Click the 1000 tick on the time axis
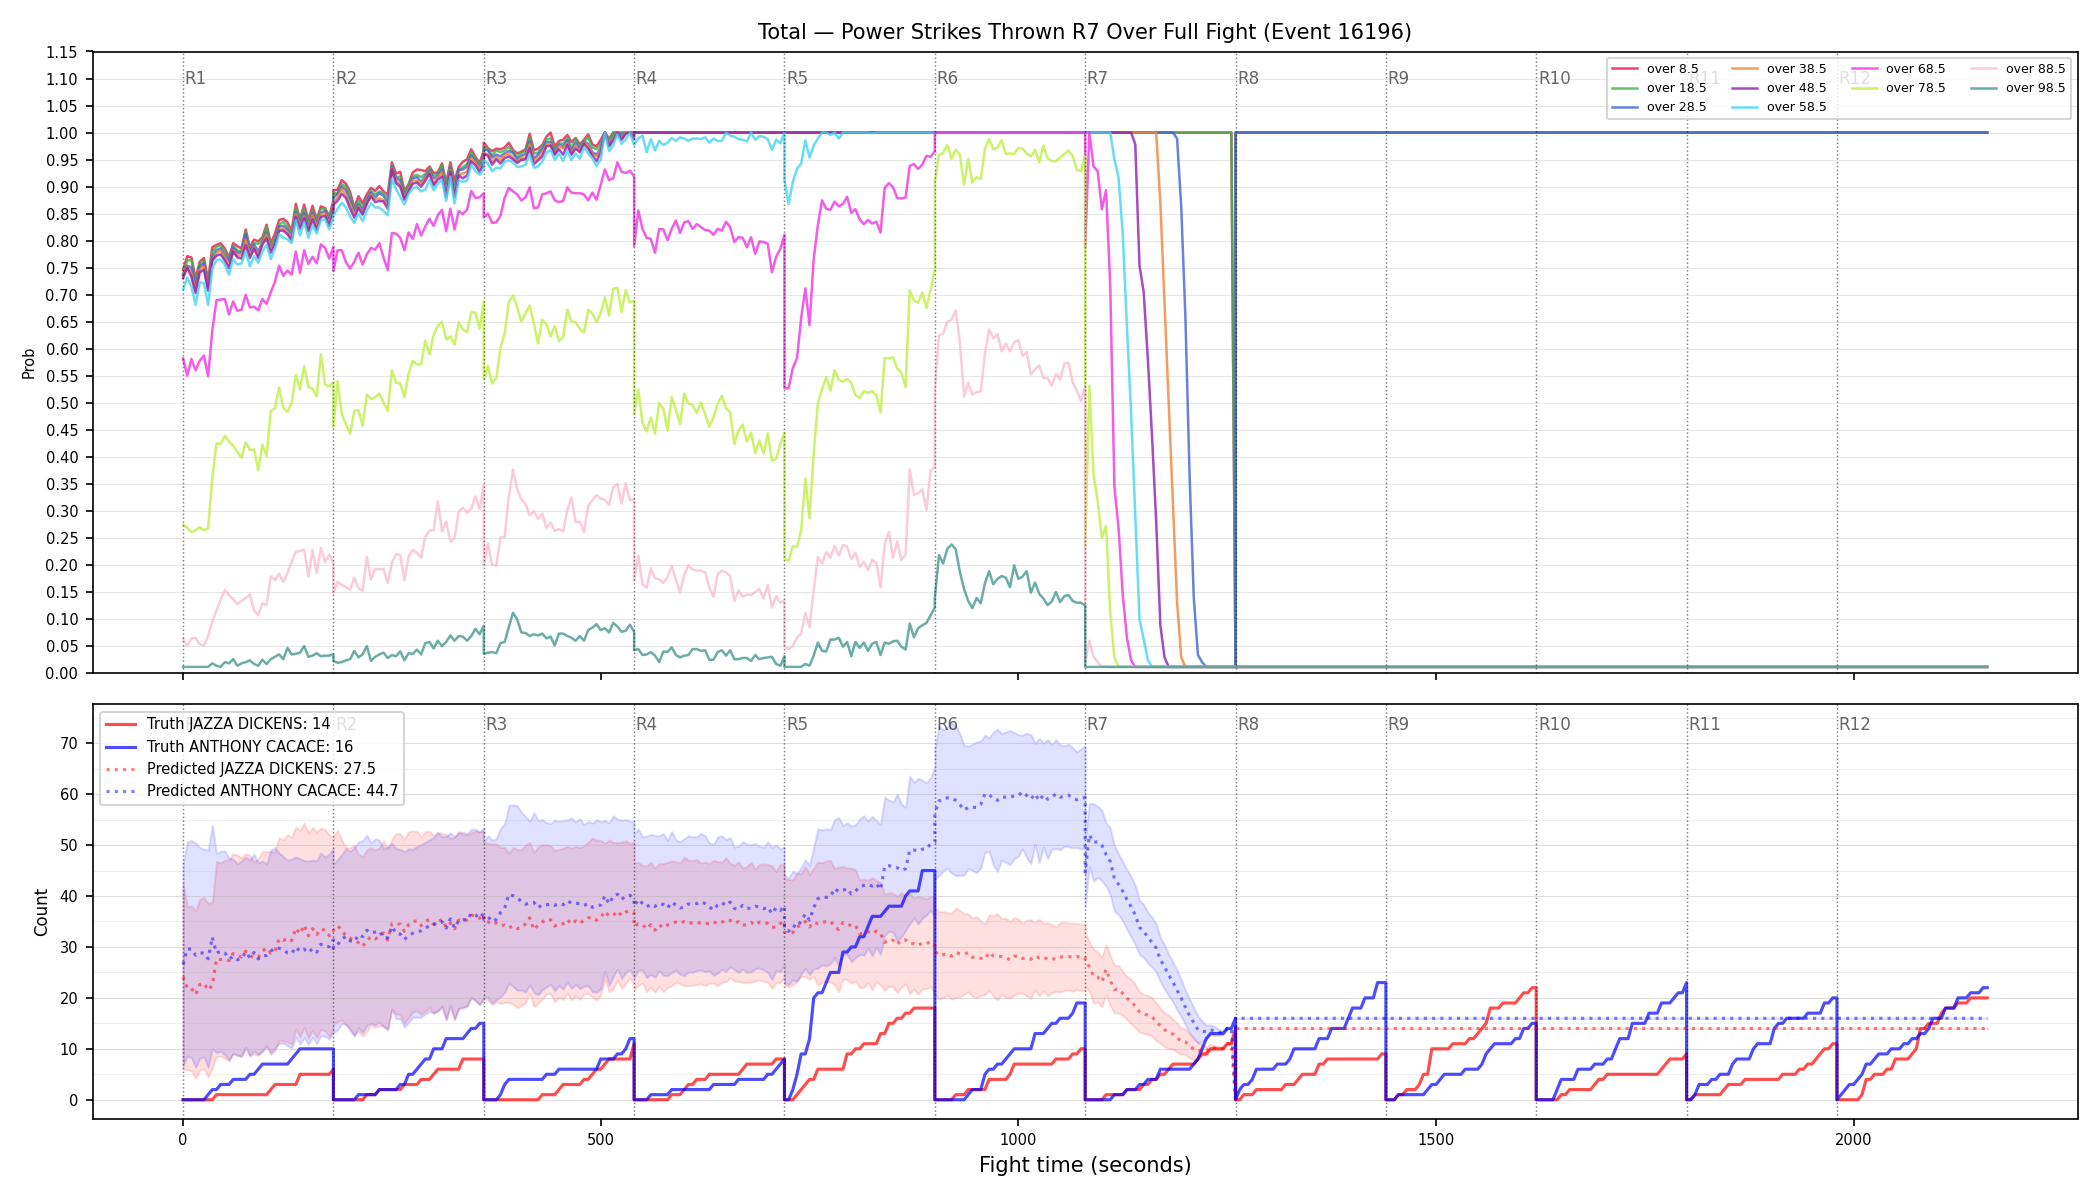This screenshot has width=2100, height=1200. coord(1018,1139)
